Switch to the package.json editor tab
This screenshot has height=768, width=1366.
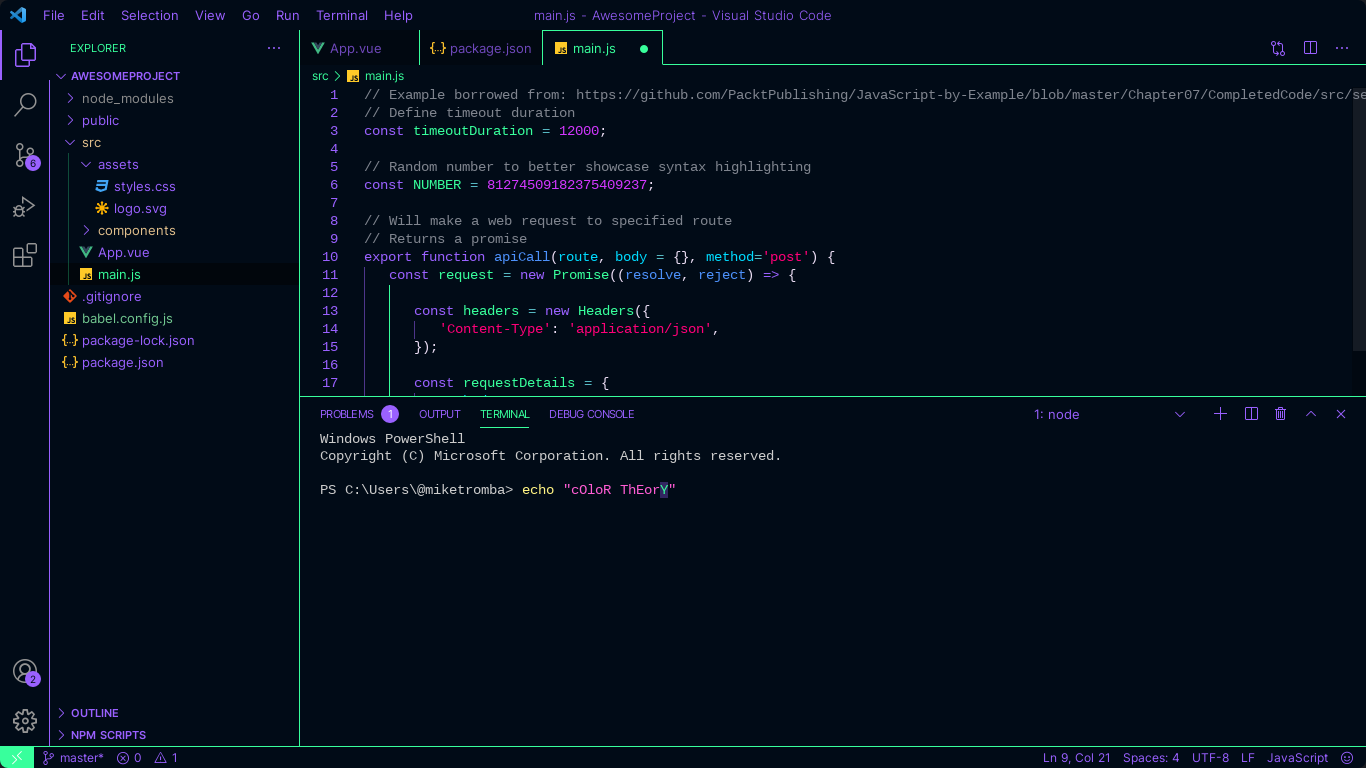tap(480, 48)
